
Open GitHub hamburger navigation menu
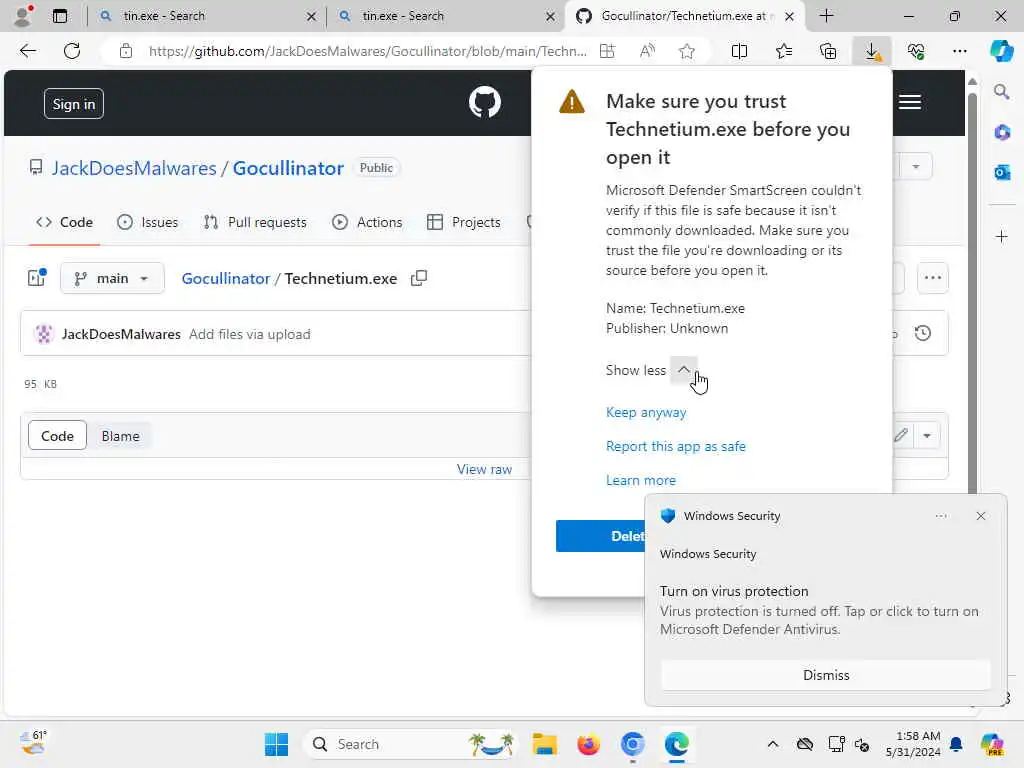[x=910, y=103]
